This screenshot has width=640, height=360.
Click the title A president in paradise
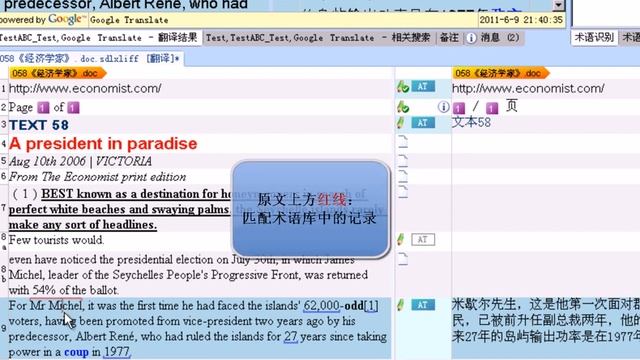(x=103, y=144)
